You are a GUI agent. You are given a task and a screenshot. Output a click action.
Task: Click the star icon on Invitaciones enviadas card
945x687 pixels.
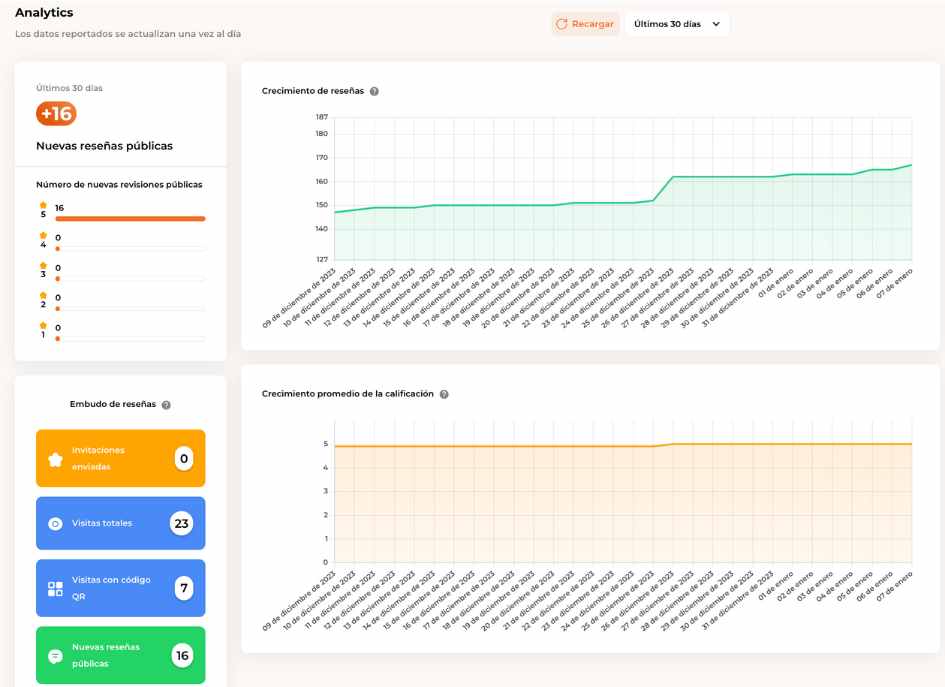click(x=56, y=459)
